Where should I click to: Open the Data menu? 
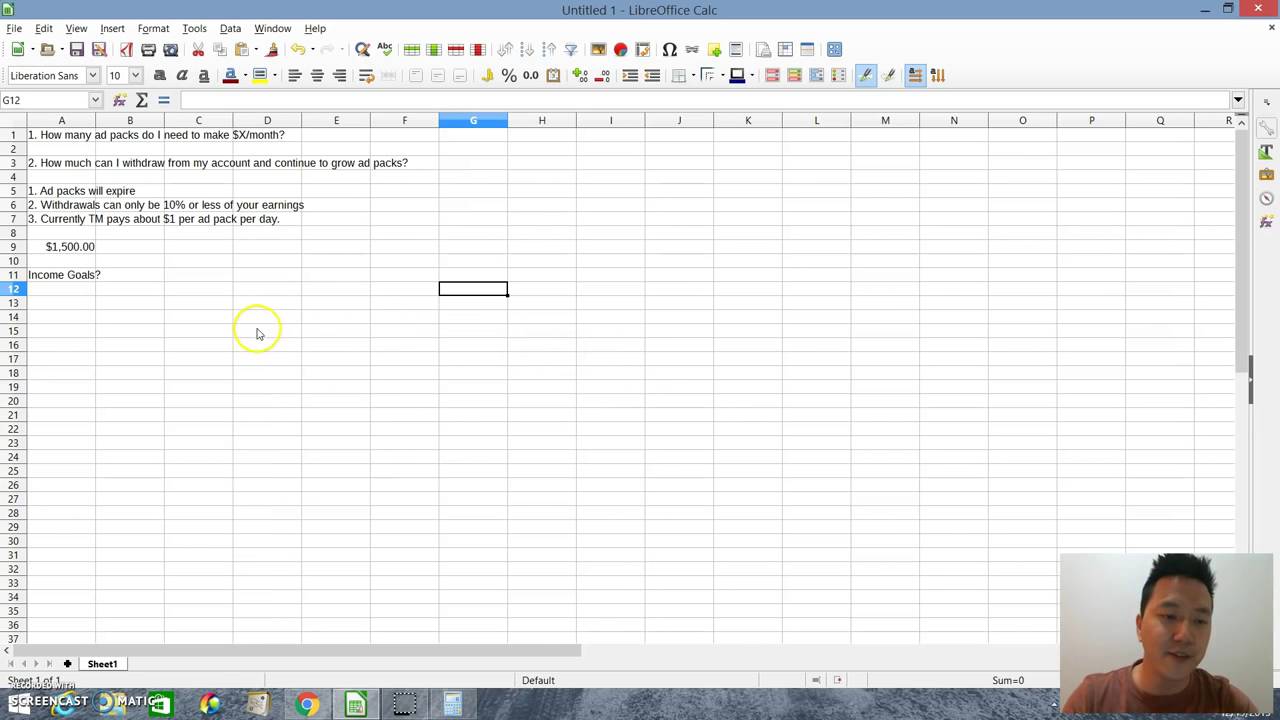point(230,28)
